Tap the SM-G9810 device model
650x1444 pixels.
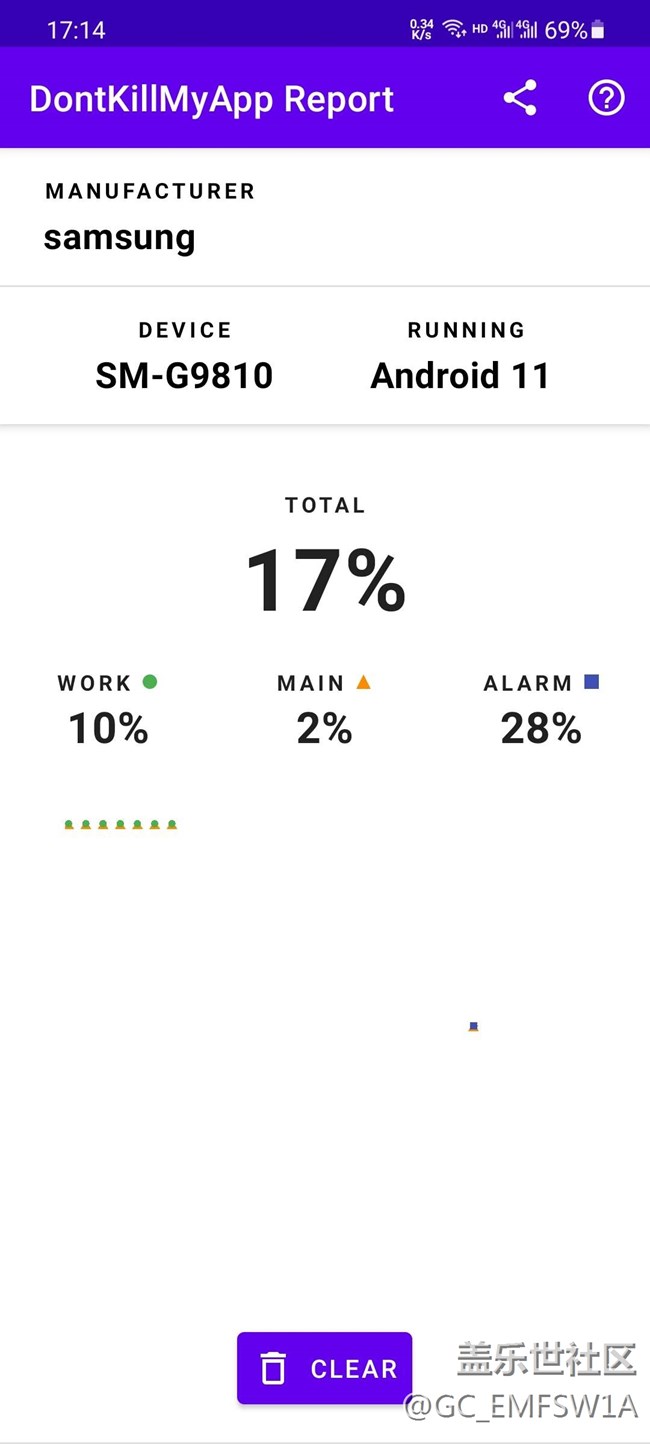click(x=184, y=375)
